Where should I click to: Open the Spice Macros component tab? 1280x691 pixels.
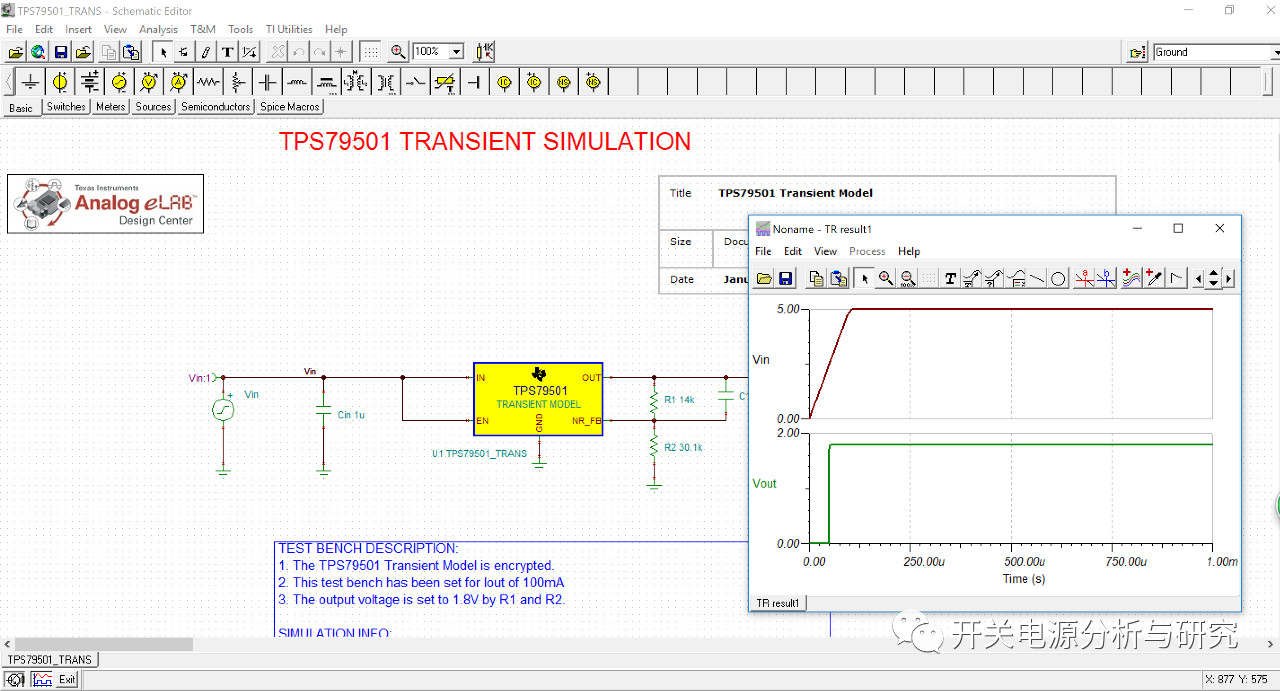290,107
